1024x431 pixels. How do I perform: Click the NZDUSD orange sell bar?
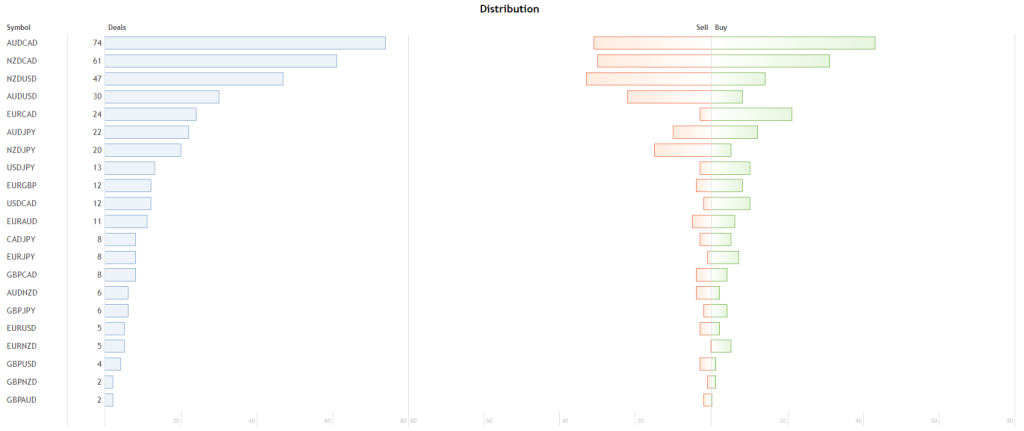pyautogui.click(x=648, y=79)
